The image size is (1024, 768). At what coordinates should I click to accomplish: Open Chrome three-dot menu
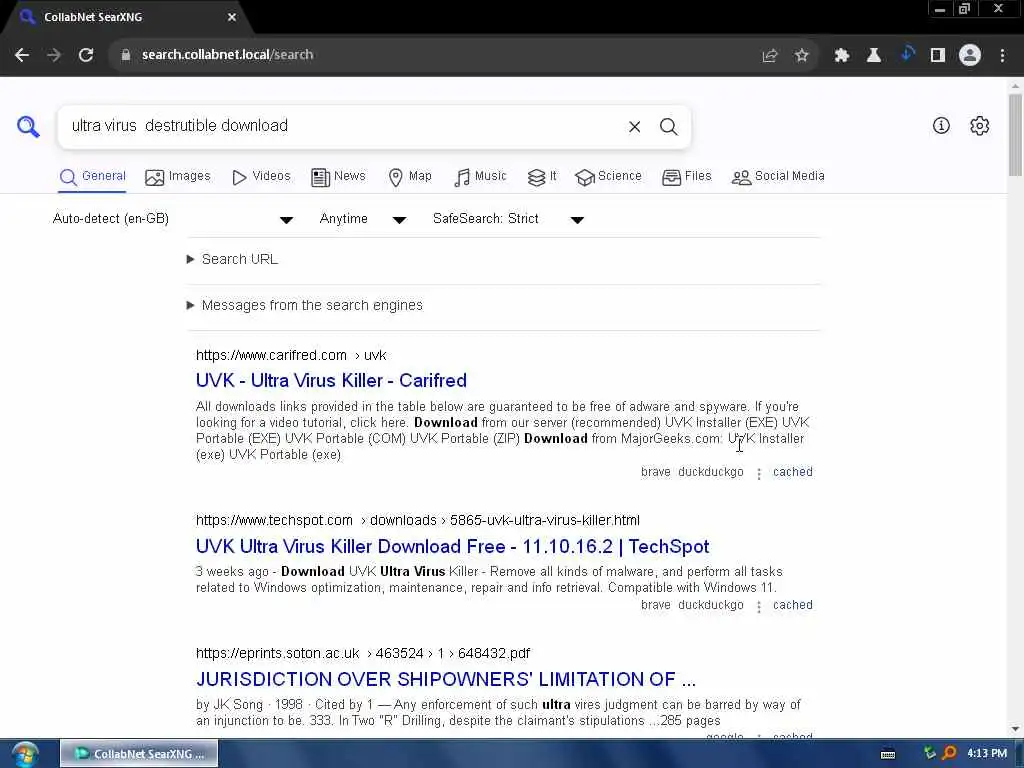[1002, 56]
